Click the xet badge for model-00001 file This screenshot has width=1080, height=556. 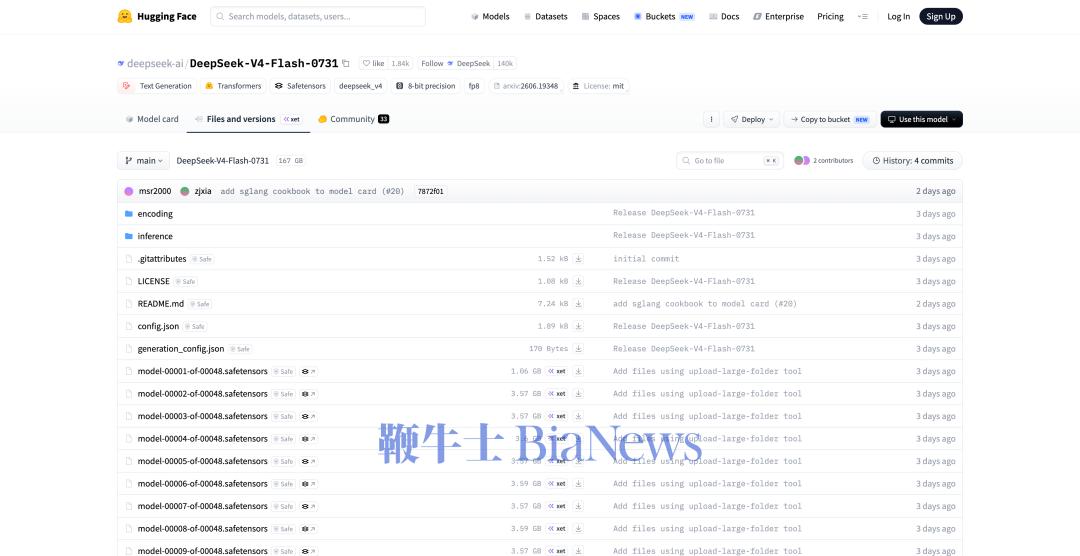pos(558,371)
